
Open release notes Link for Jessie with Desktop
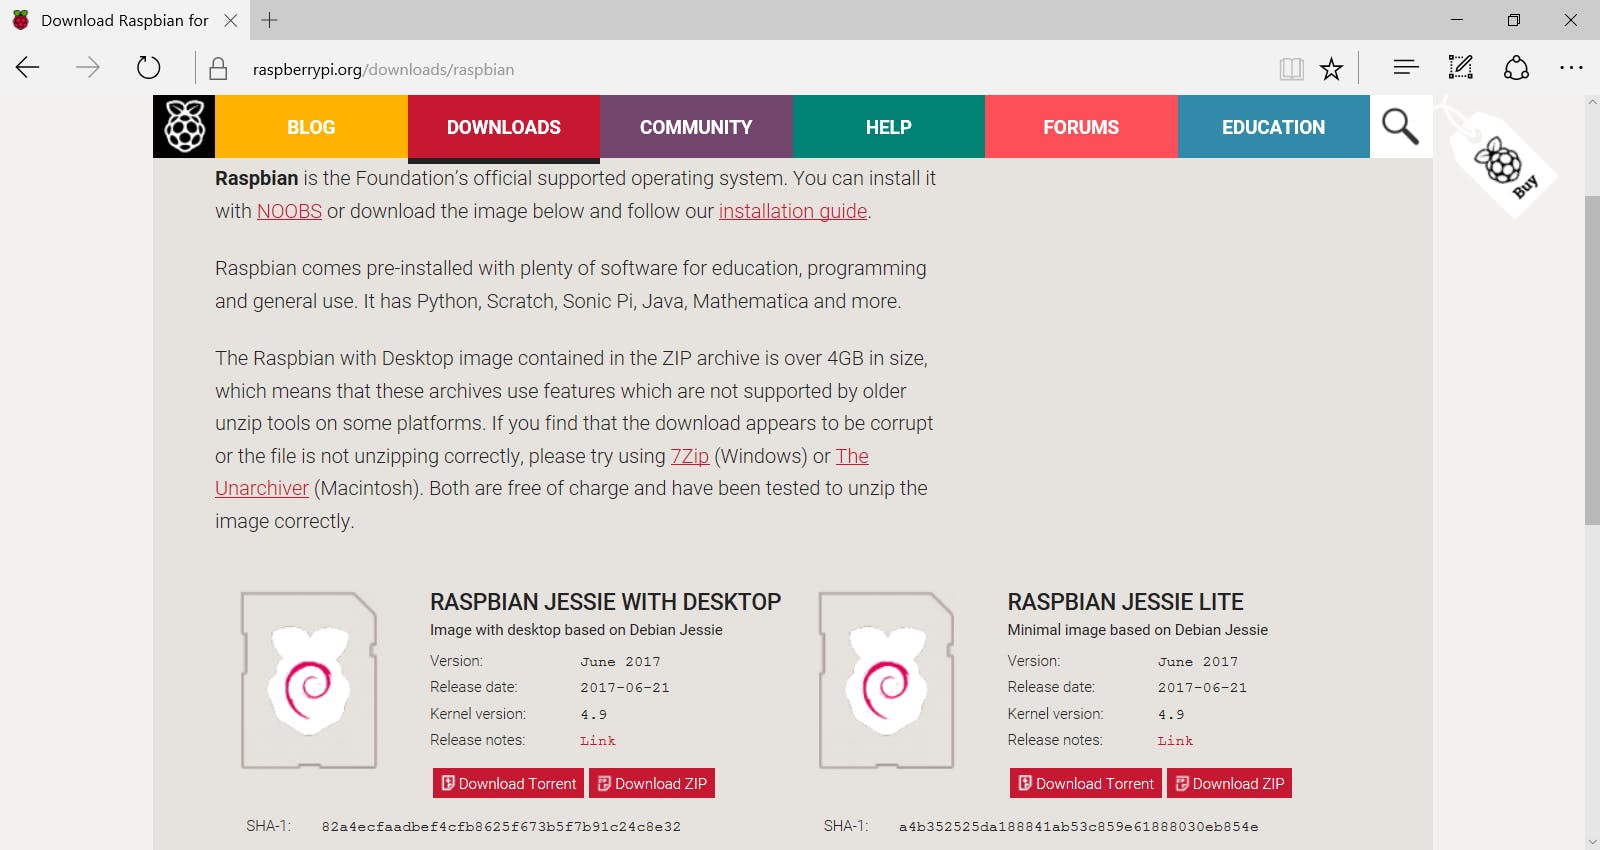click(x=598, y=741)
